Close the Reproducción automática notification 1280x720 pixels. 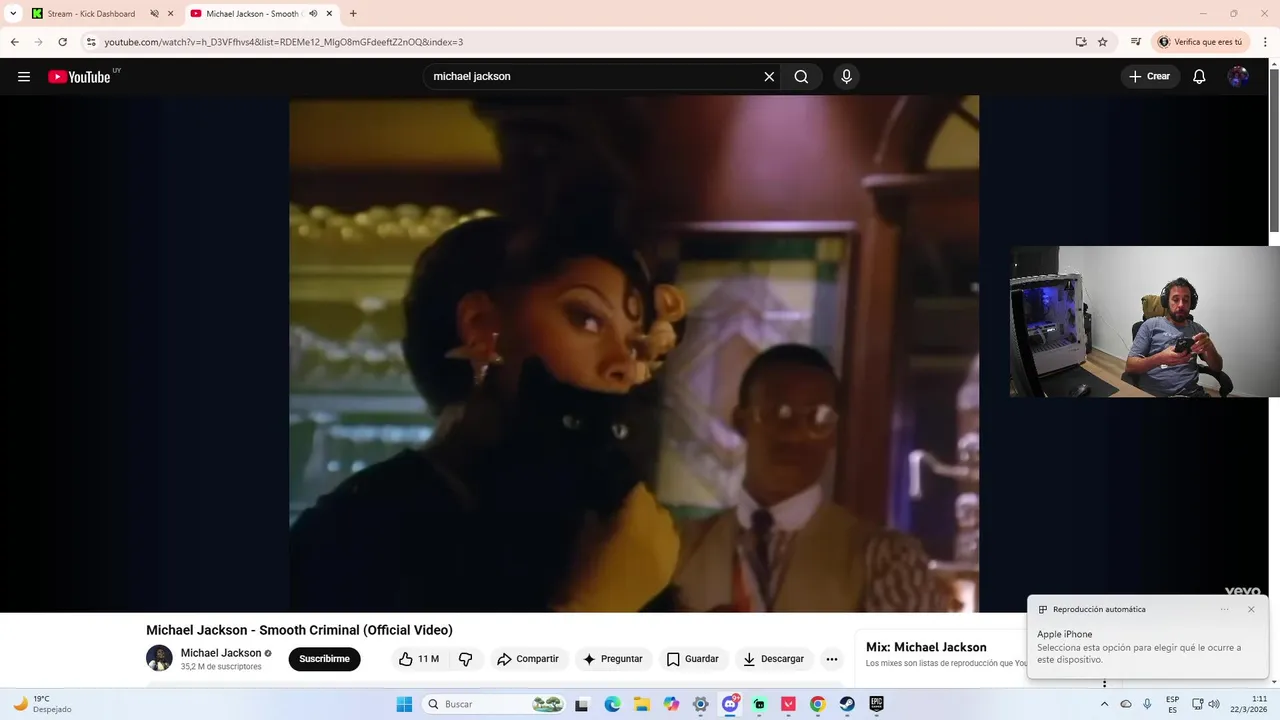tap(1251, 609)
